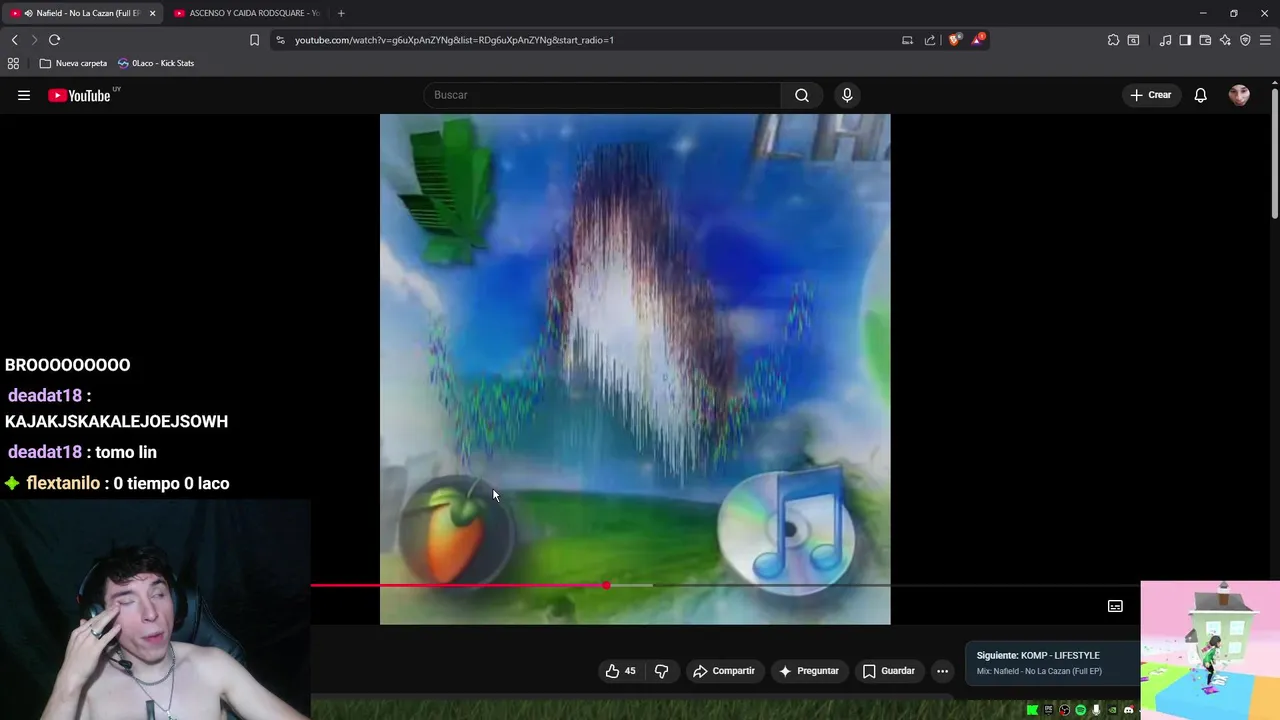Image resolution: width=1280 pixels, height=720 pixels.
Task: View site information icon in address bar
Action: pos(280,40)
